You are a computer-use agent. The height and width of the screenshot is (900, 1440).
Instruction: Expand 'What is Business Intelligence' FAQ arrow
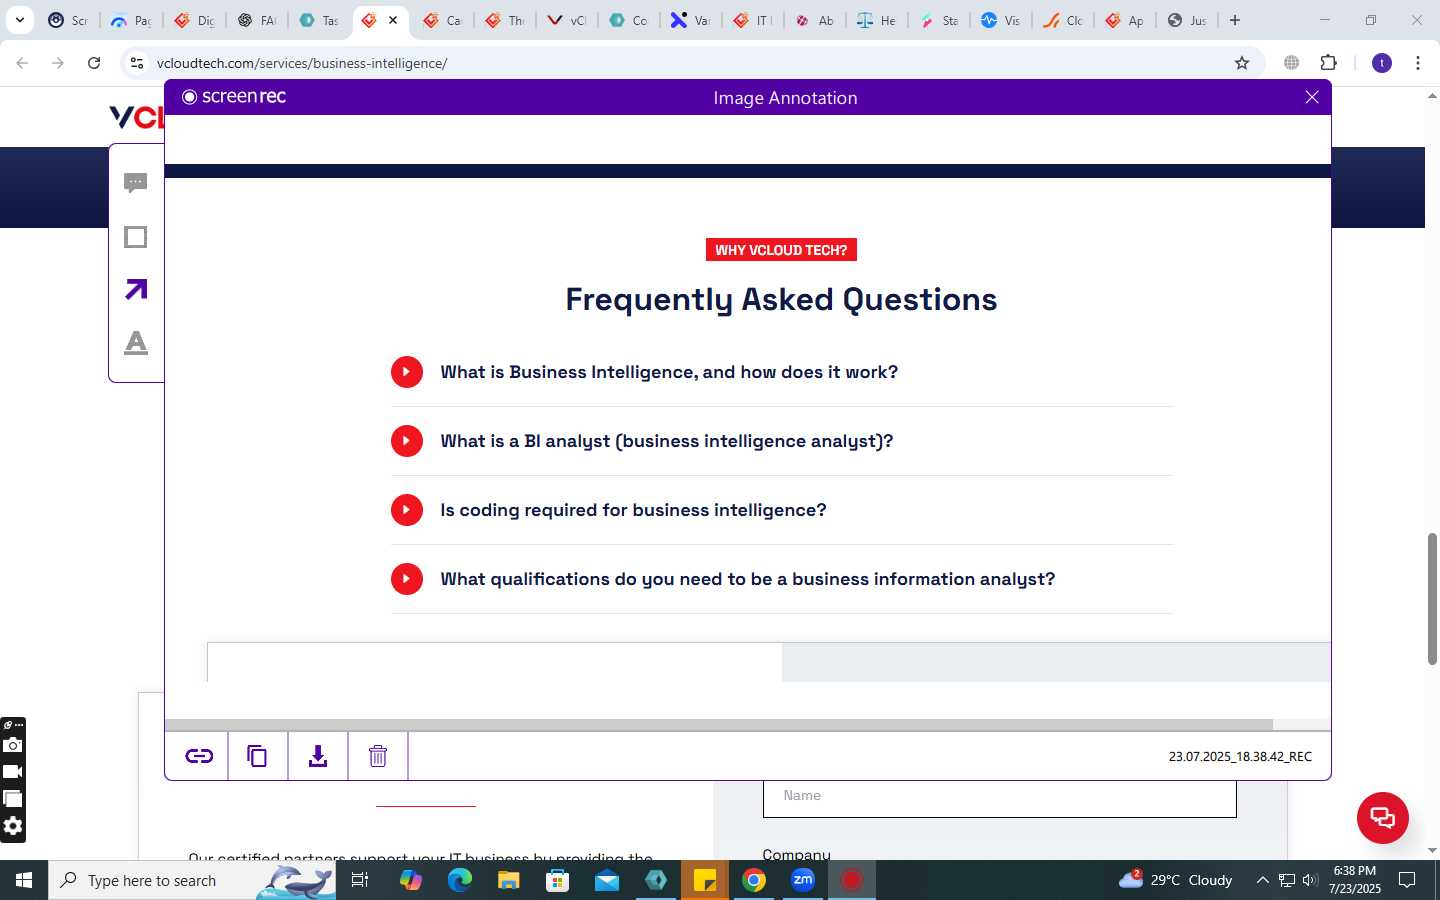point(407,372)
